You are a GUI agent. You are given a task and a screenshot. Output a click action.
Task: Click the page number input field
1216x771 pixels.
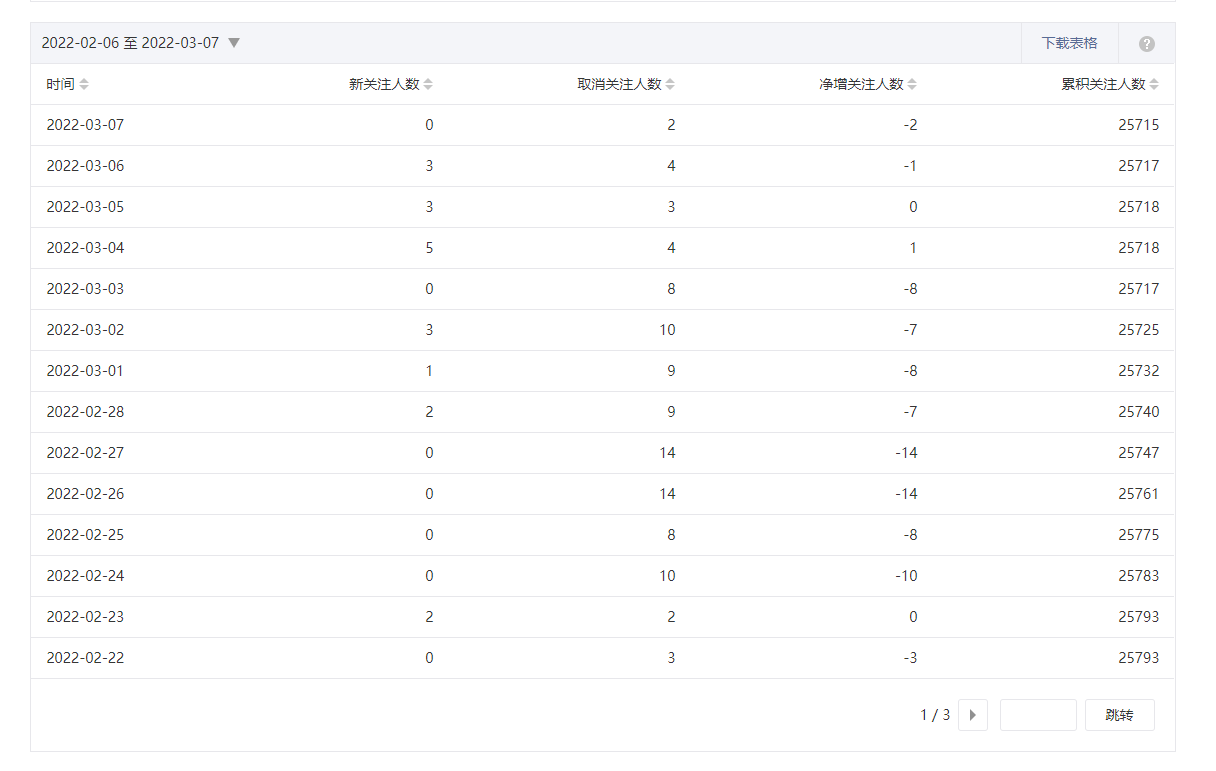click(1037, 715)
